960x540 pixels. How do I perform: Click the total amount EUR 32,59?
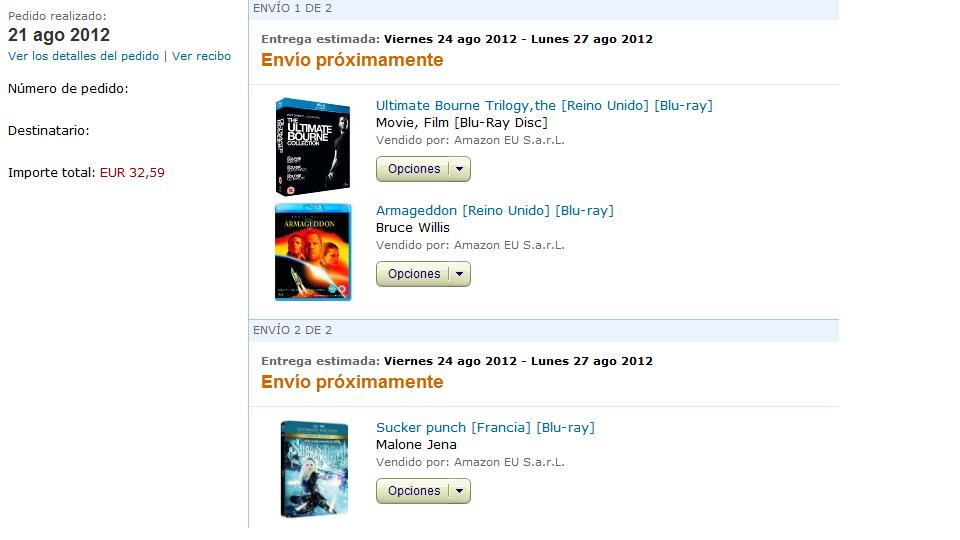point(132,173)
